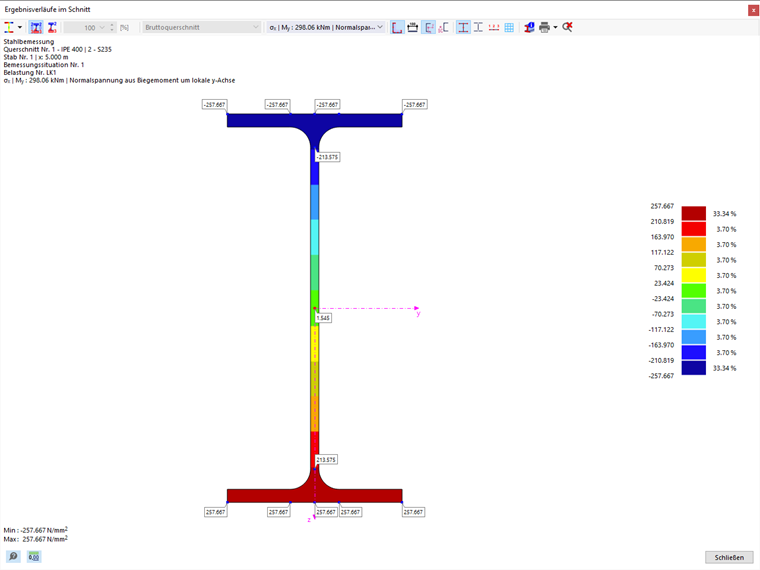Toggle the filled section view icon
Screen dimensions: 760x570
(463, 28)
